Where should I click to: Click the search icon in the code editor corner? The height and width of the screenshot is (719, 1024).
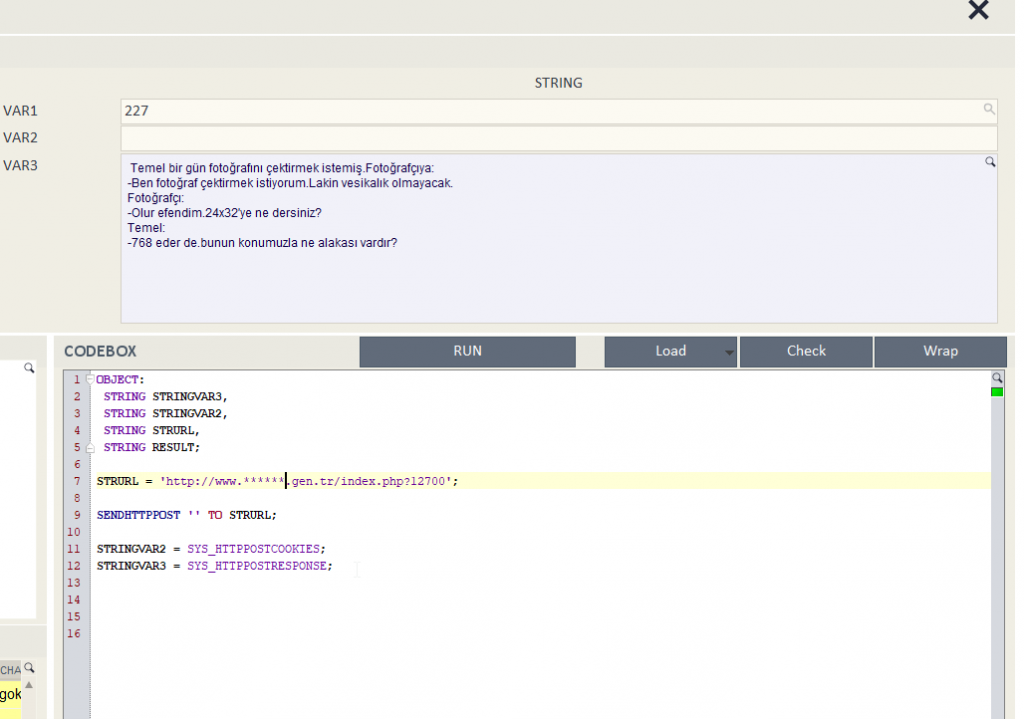pos(996,378)
